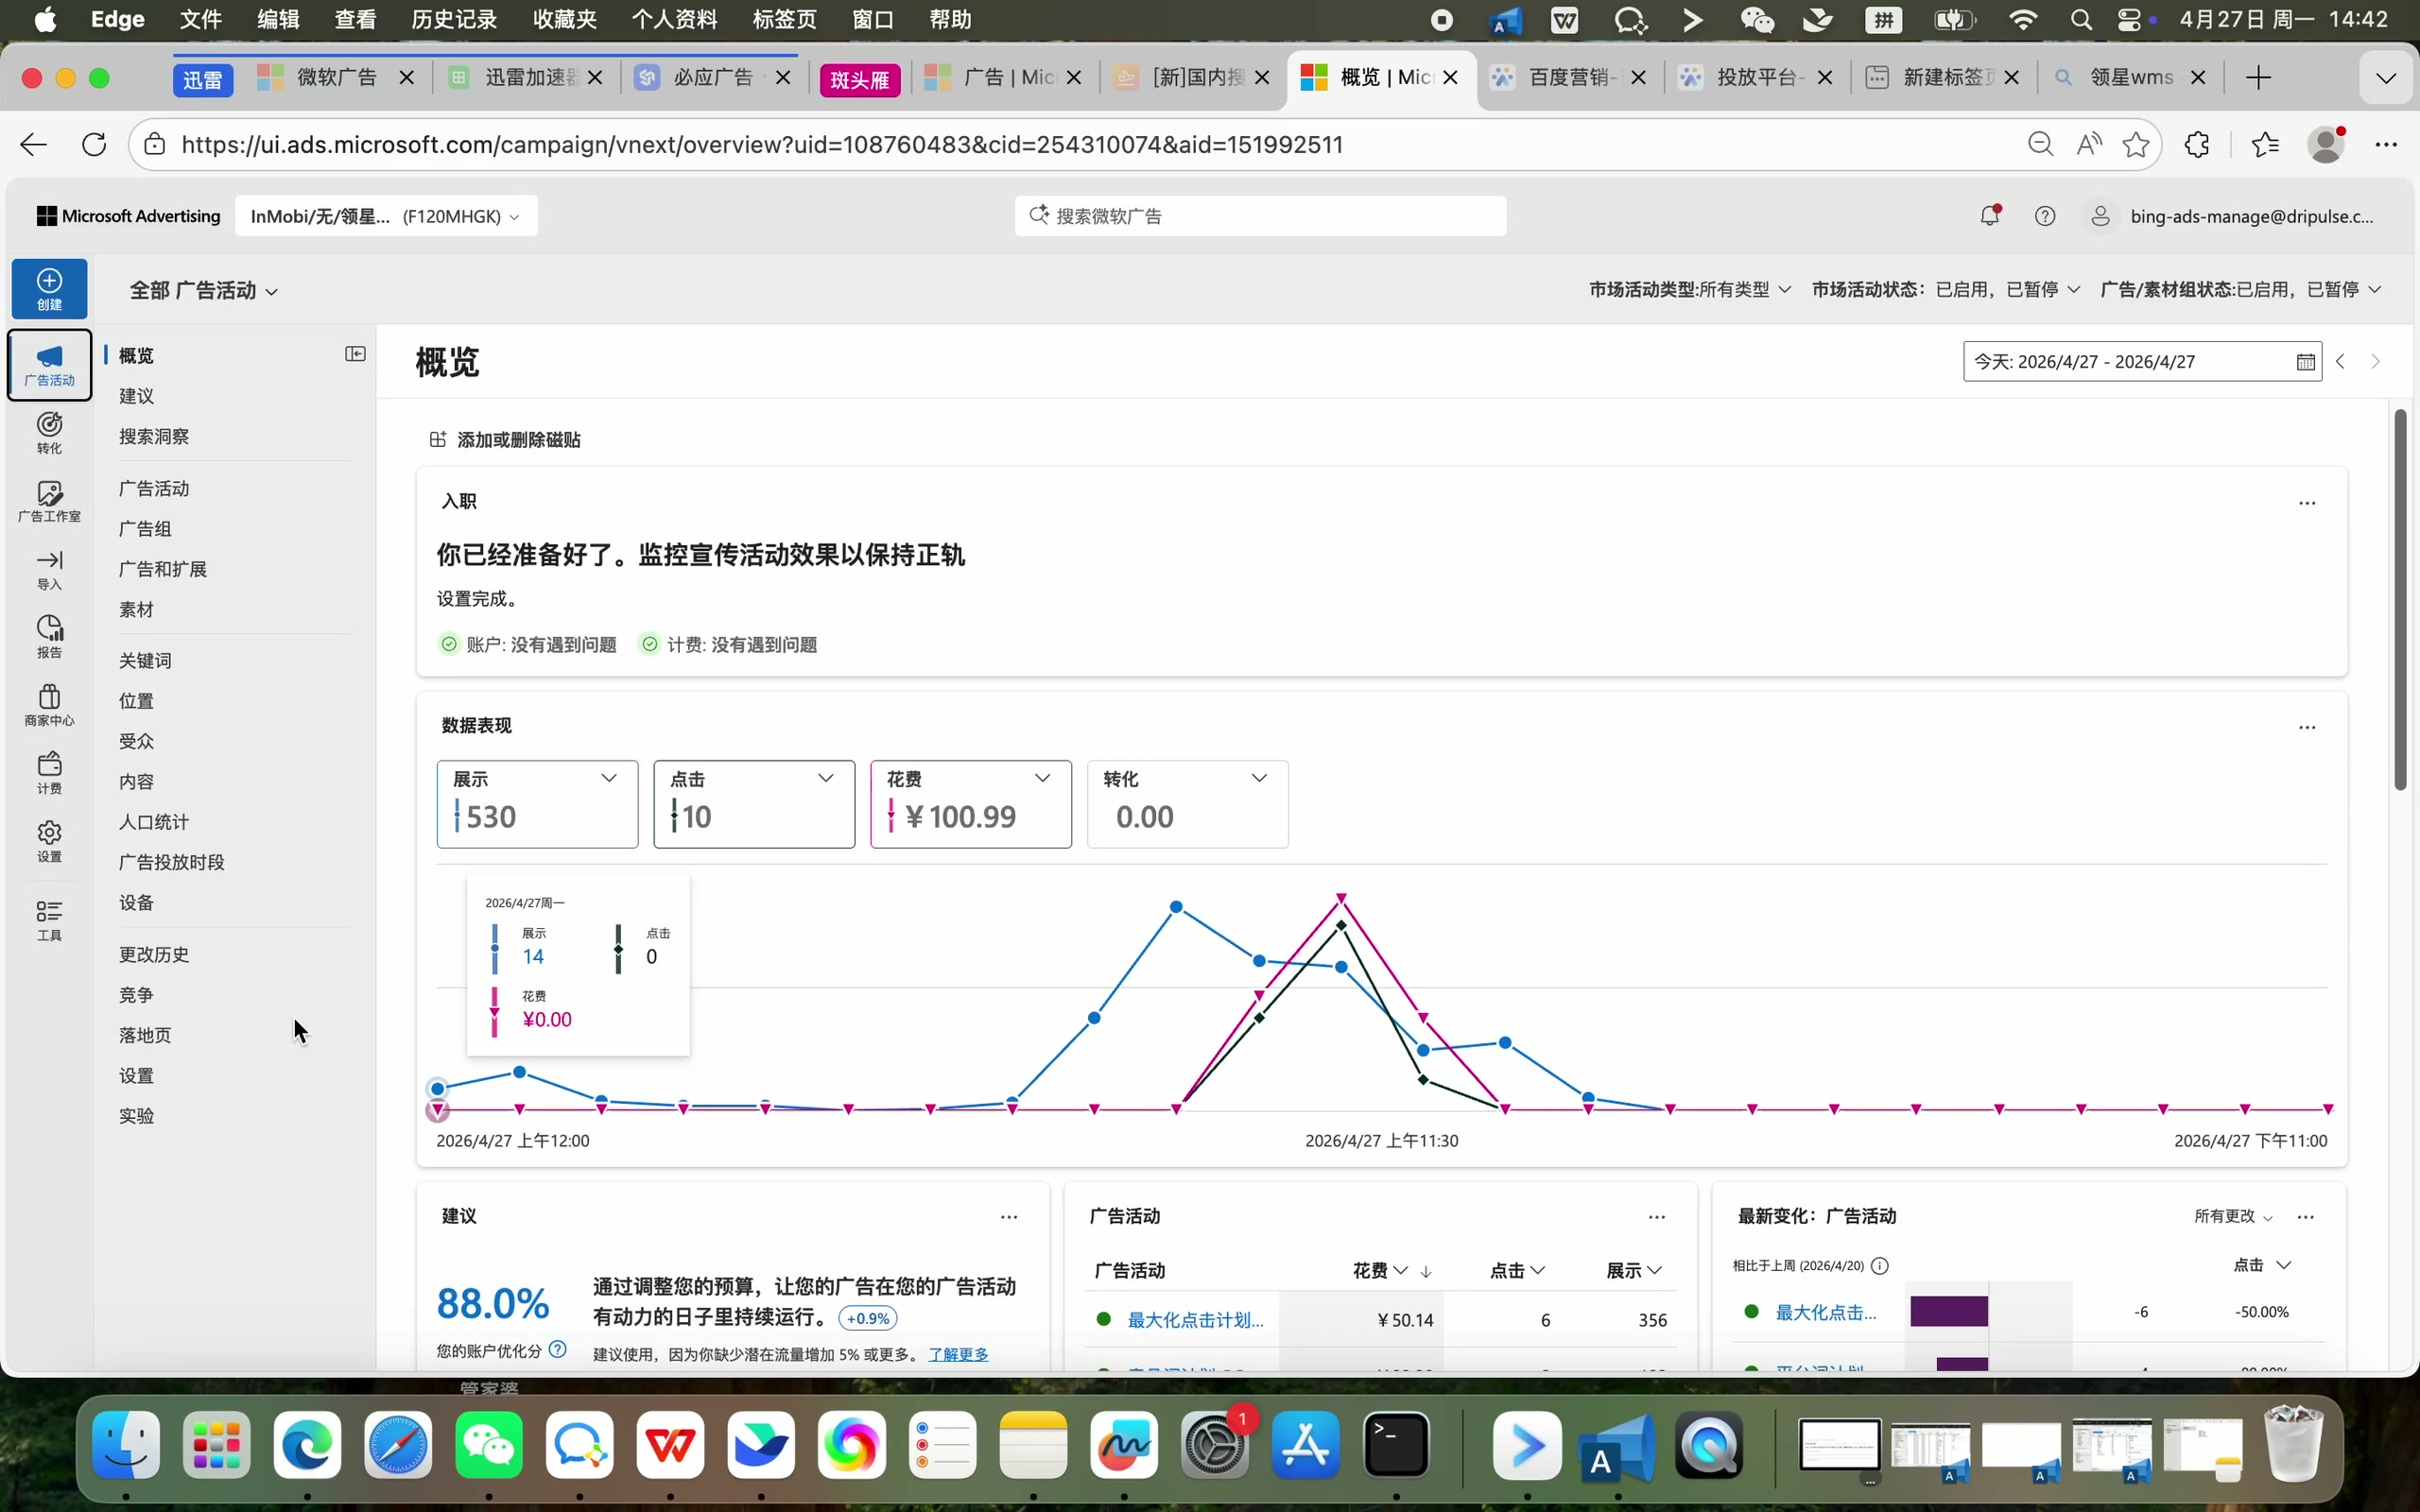Open 建议 card more options ellipsis
This screenshot has height=1512, width=2420.
click(1009, 1217)
